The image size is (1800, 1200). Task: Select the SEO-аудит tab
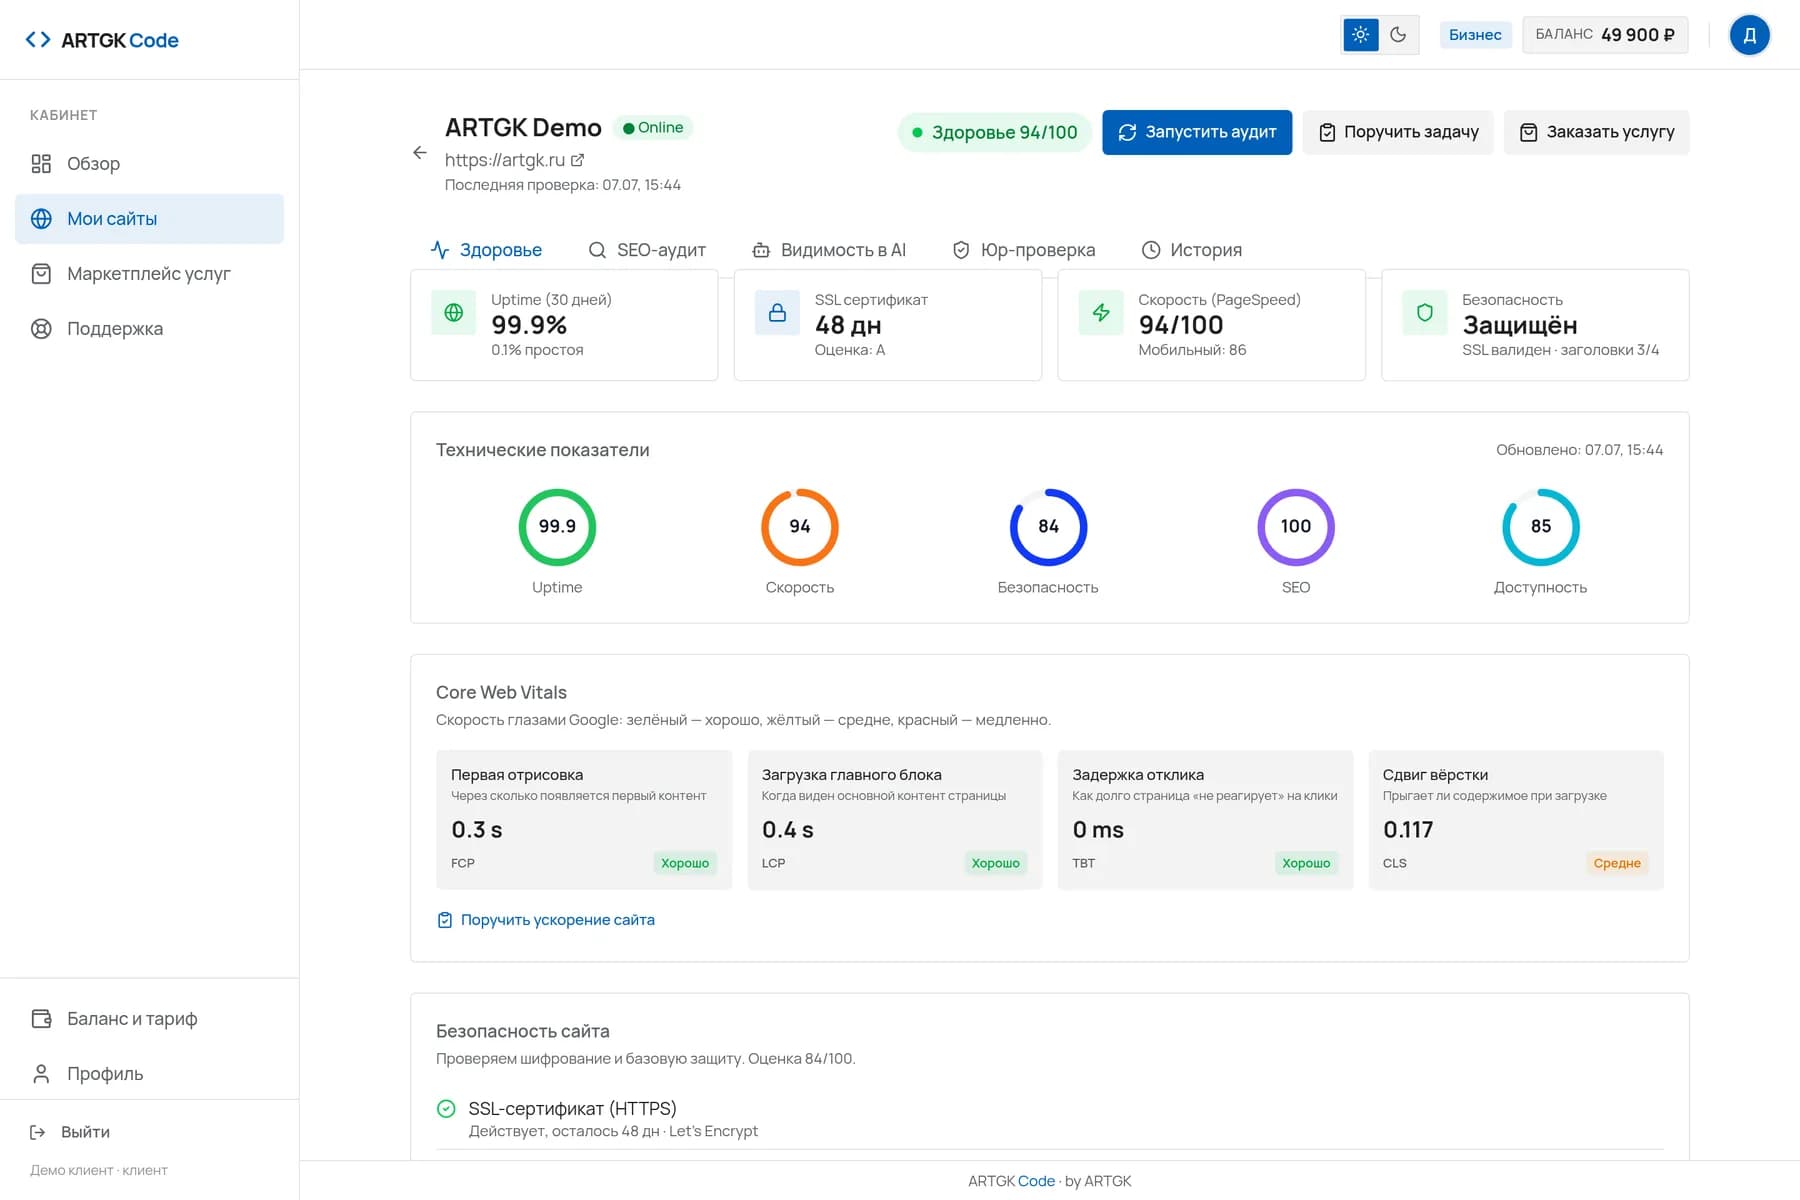tap(647, 250)
